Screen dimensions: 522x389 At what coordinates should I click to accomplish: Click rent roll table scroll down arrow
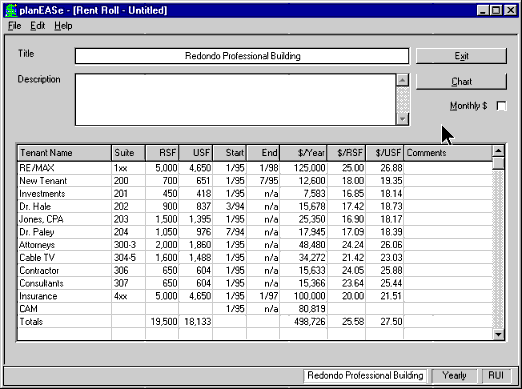click(x=498, y=334)
